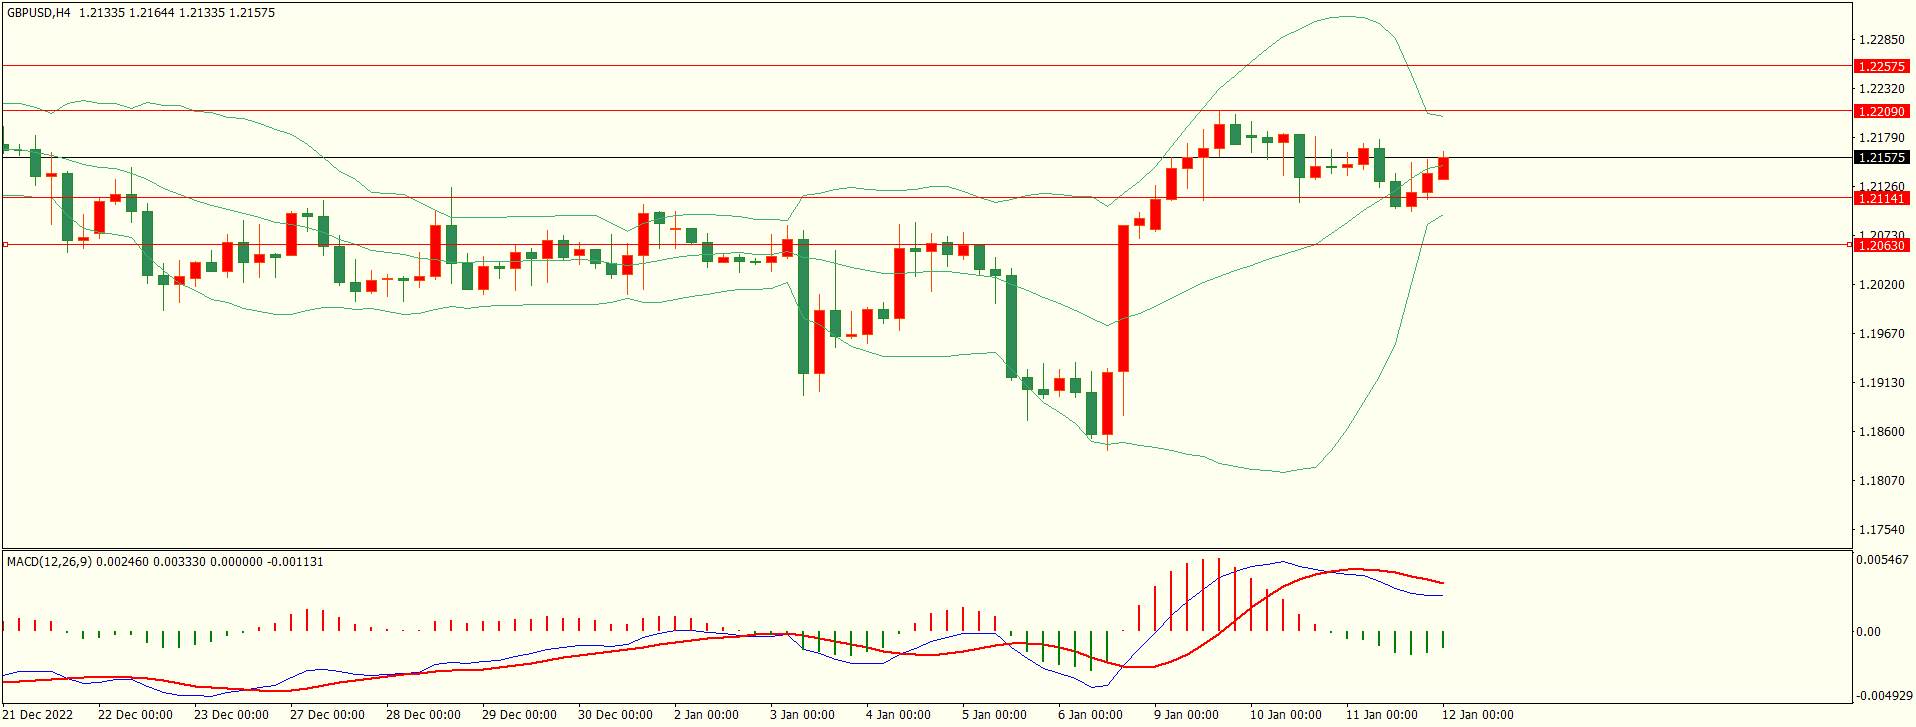Viewport: 1916px width, 727px height.
Task: Click the black current price label 1.21575
Action: [x=1881, y=157]
